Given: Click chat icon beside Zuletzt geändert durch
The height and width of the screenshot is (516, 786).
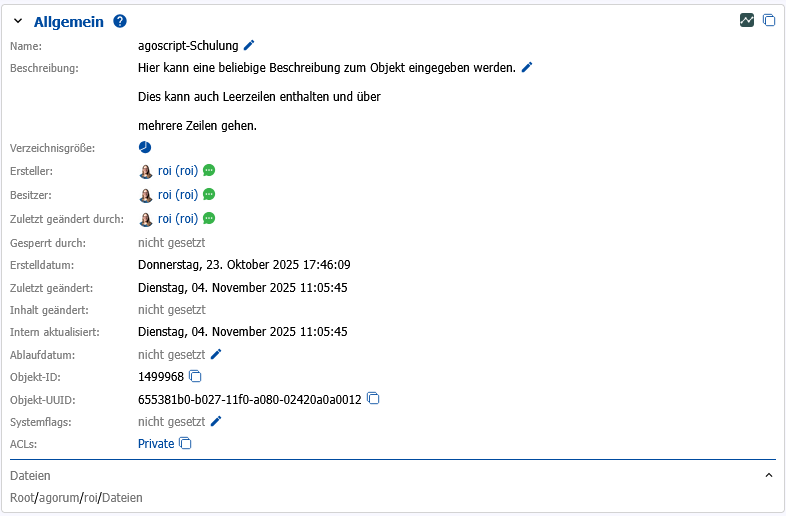Looking at the screenshot, I should [x=209, y=218].
